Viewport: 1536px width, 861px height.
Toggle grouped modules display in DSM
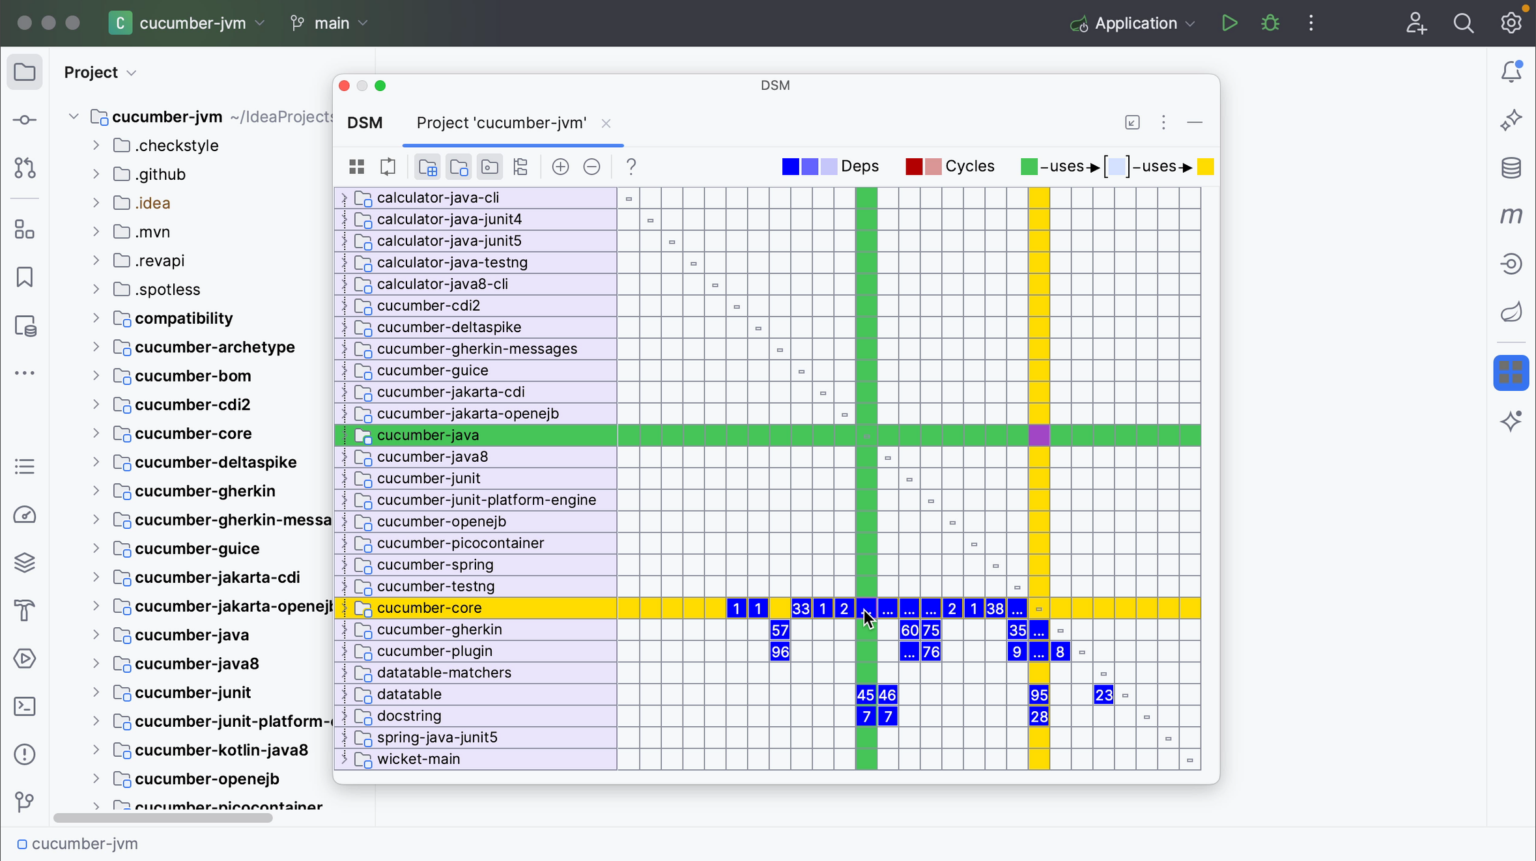427,167
